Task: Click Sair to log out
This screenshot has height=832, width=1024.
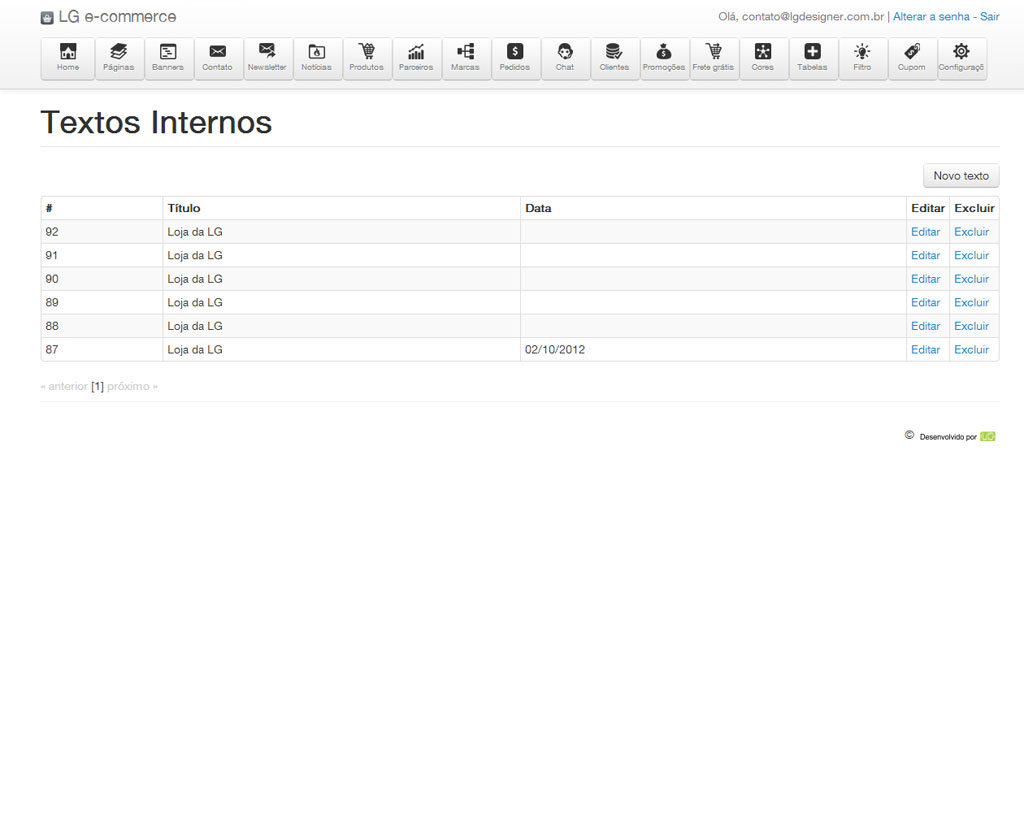Action: click(989, 17)
